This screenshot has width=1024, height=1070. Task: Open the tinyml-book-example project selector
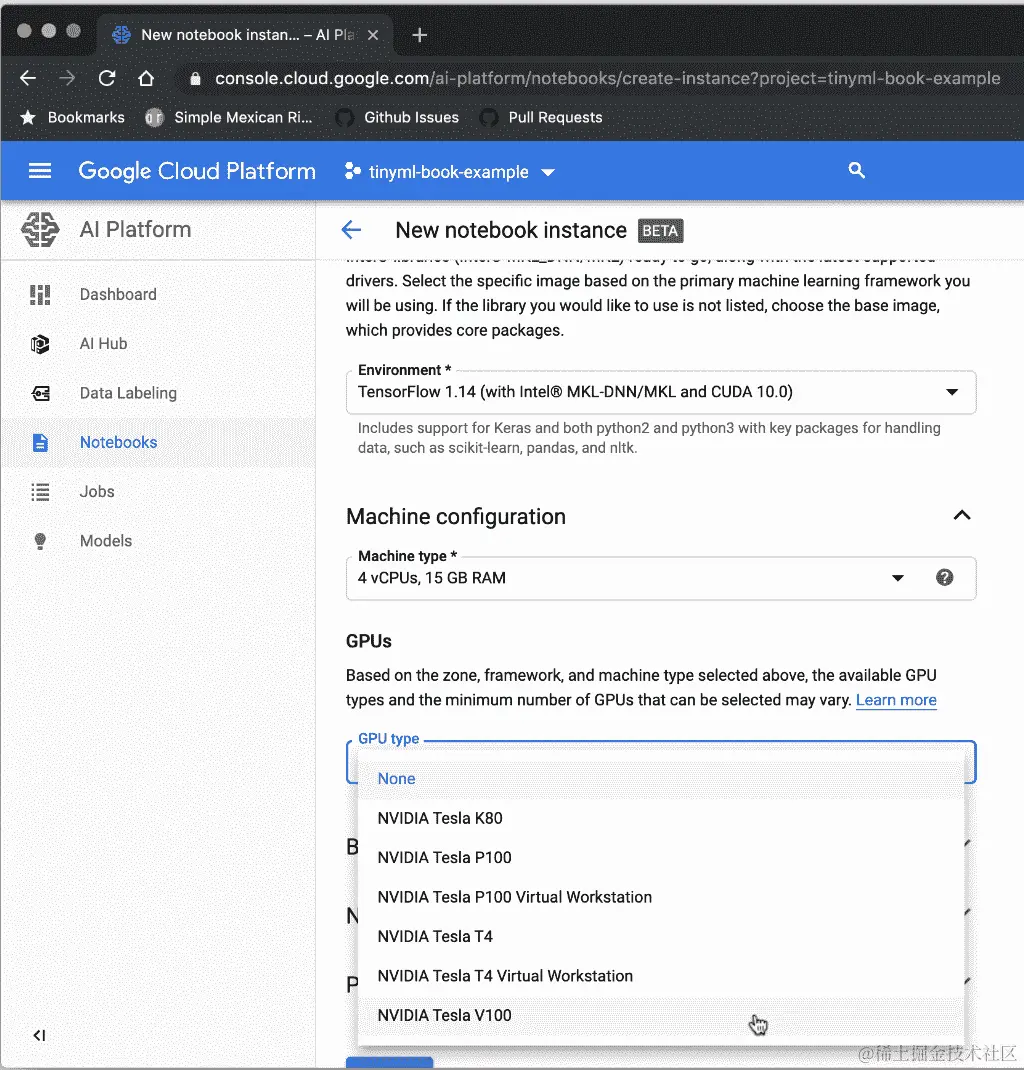click(x=450, y=171)
